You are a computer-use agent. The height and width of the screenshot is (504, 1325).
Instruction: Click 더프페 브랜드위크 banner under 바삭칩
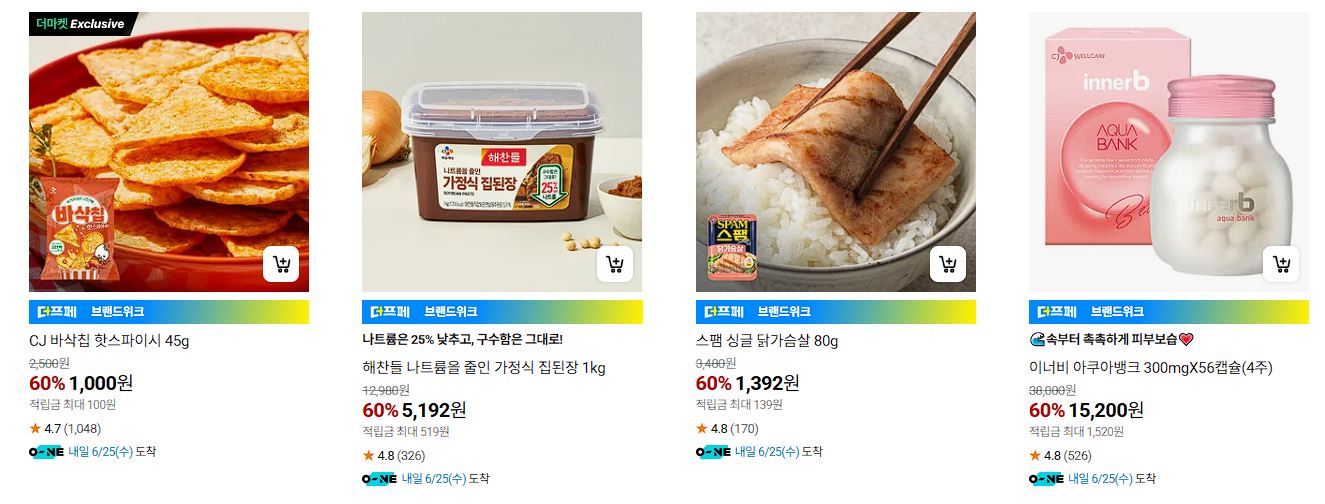(x=169, y=312)
